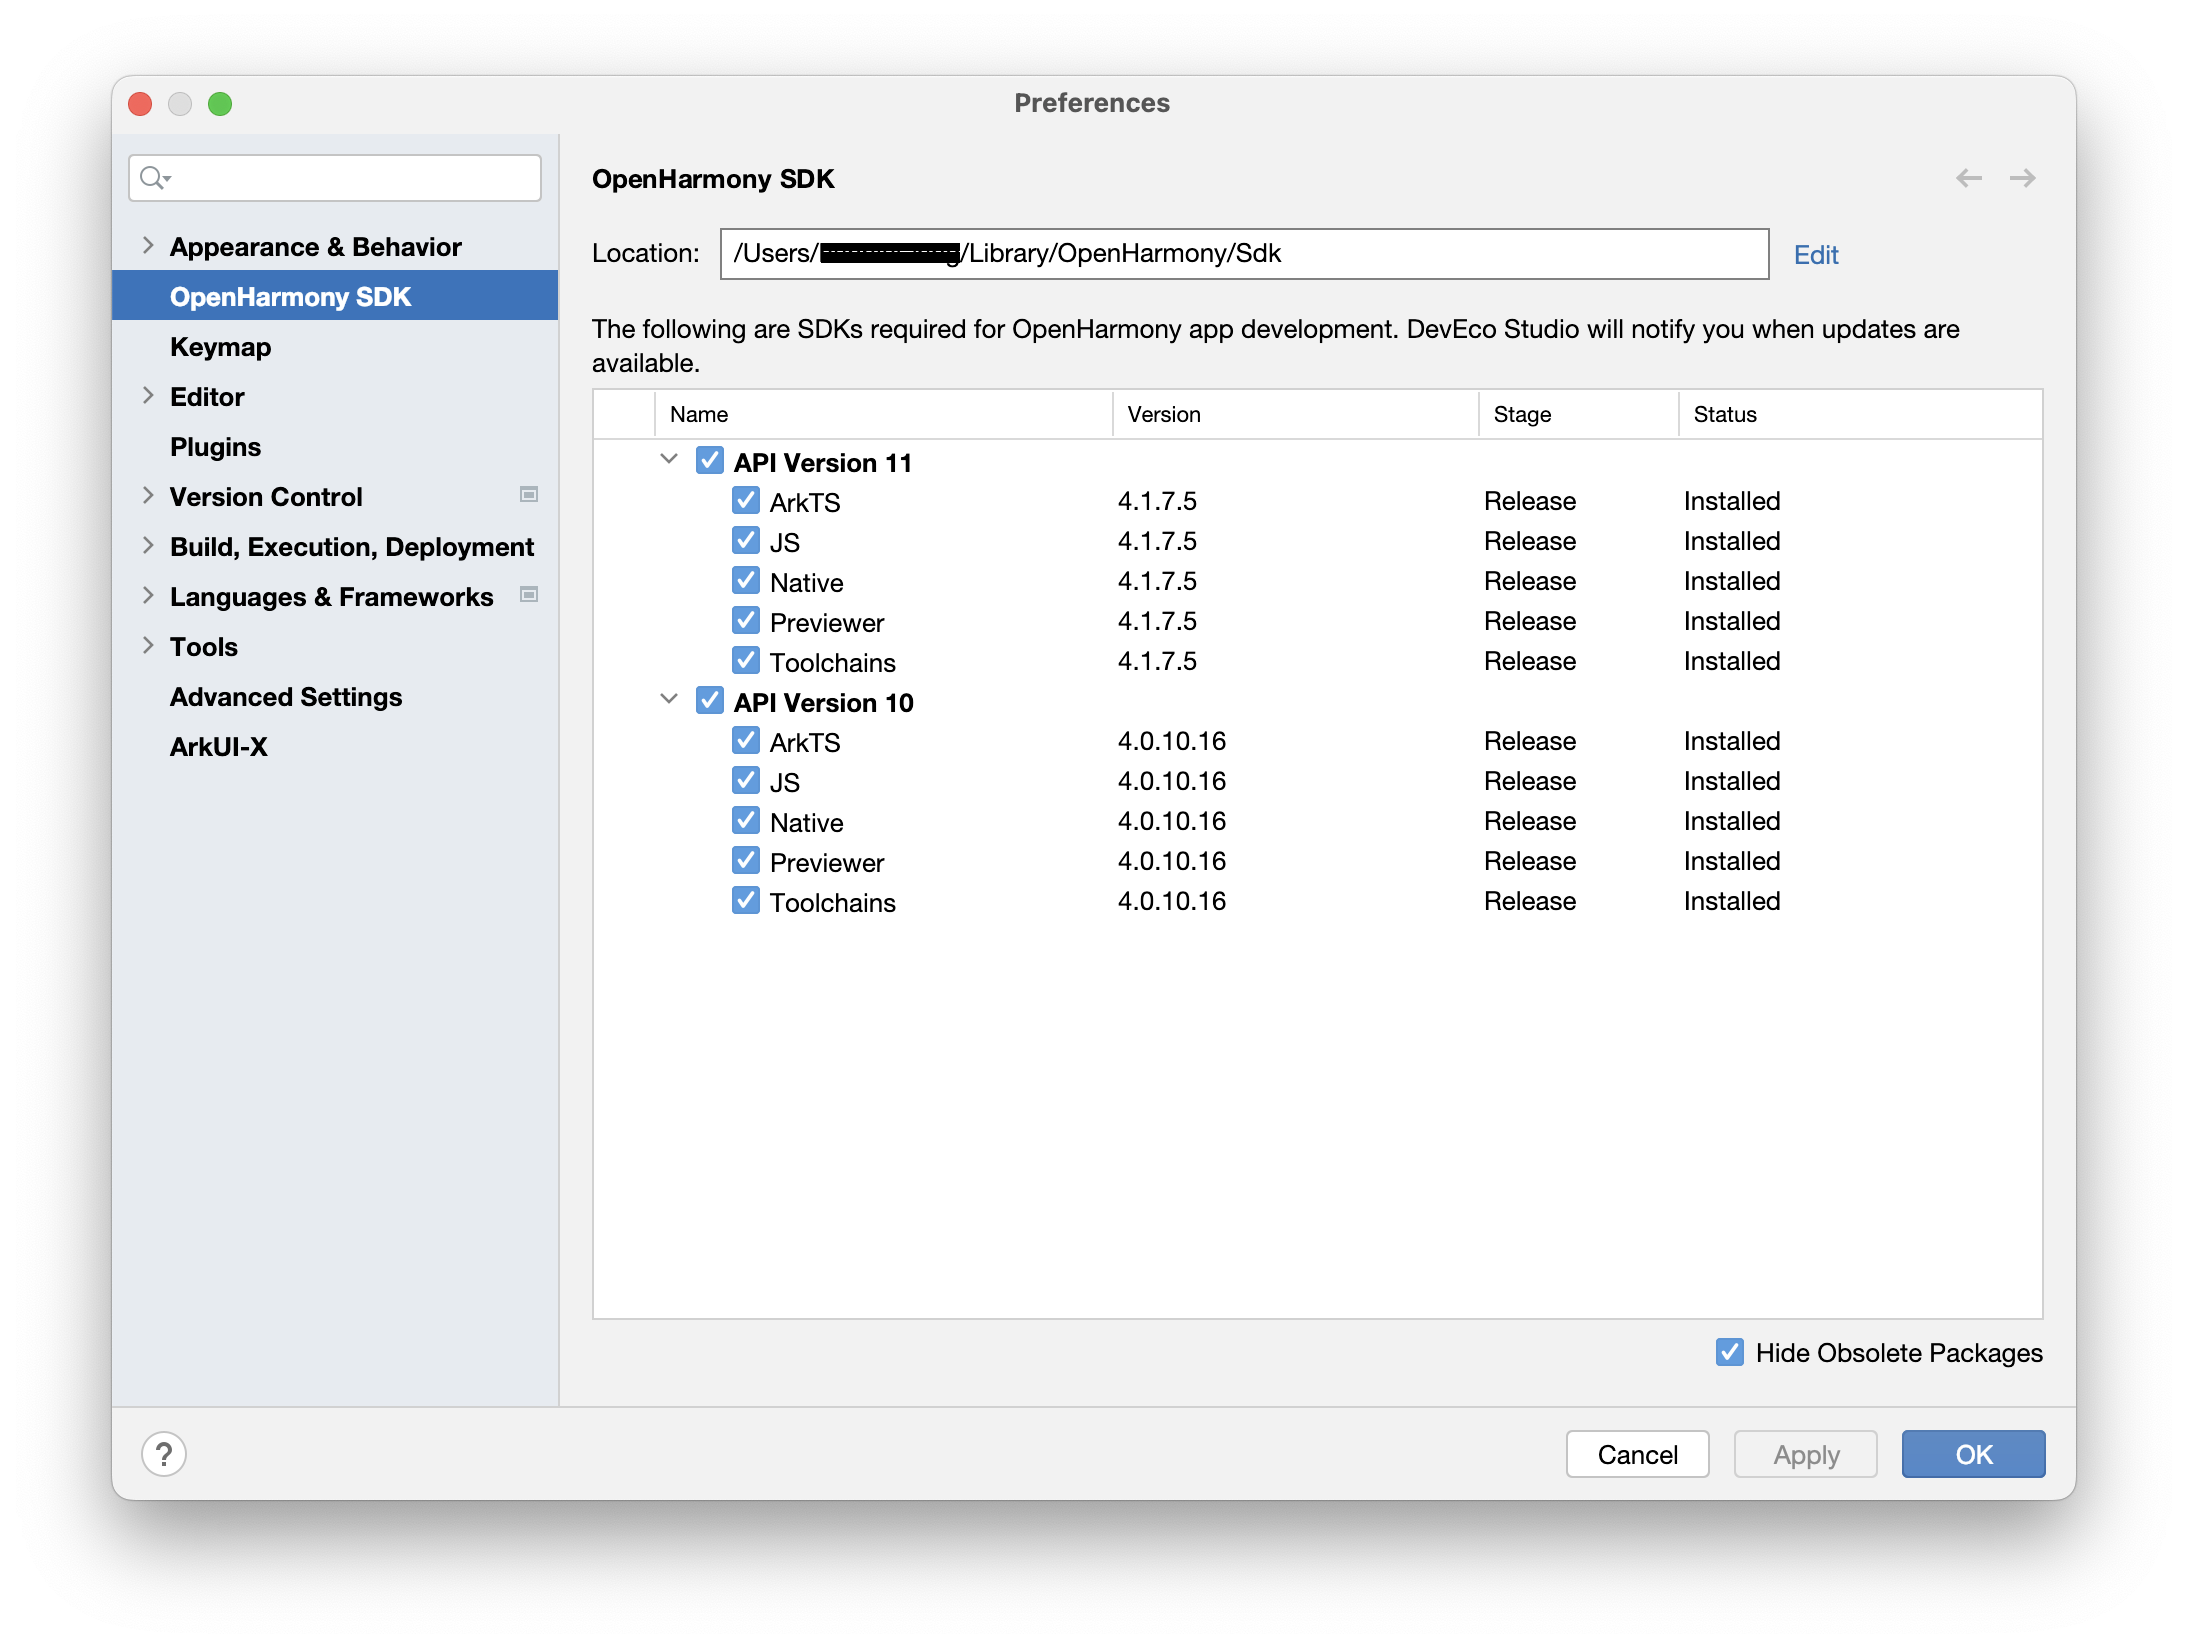Click the Stage column header
The image size is (2188, 1648).
[1579, 414]
